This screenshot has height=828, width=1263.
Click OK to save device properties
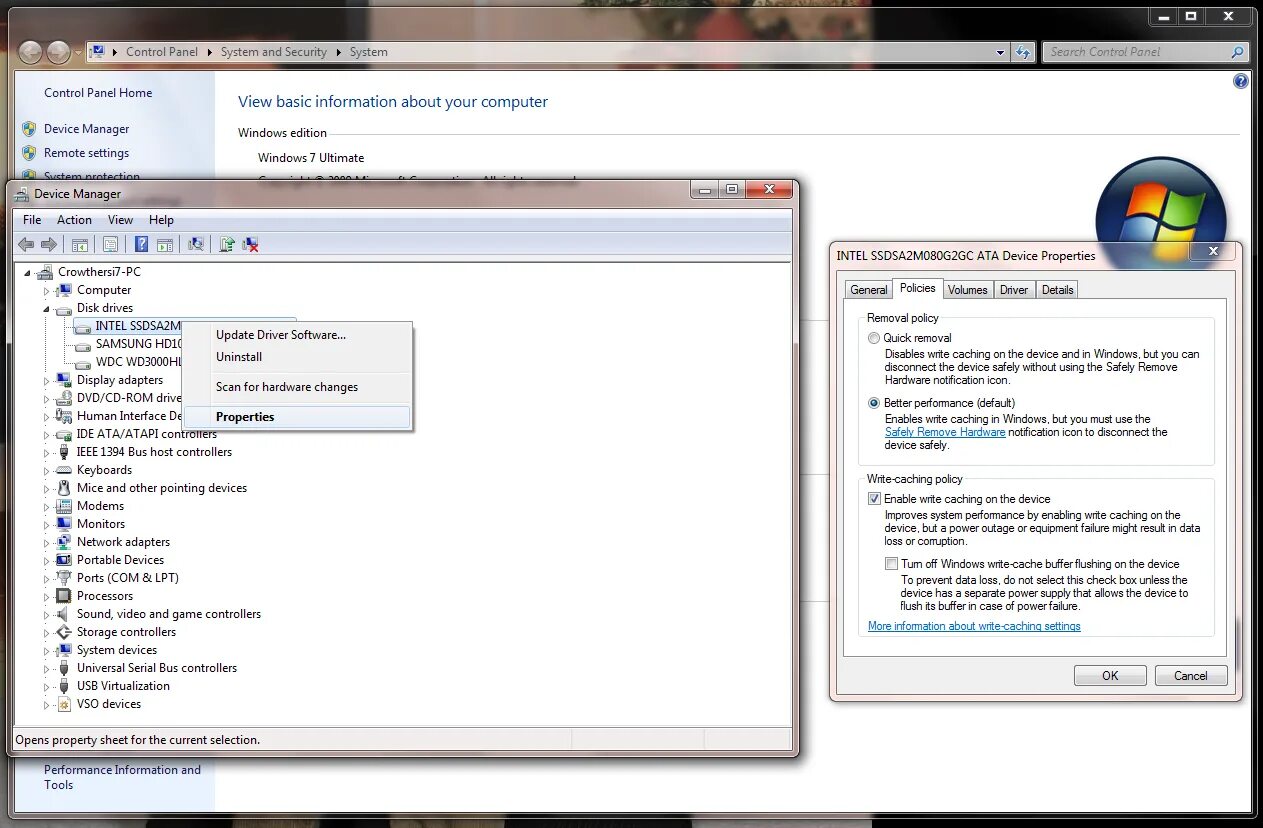tap(1109, 675)
